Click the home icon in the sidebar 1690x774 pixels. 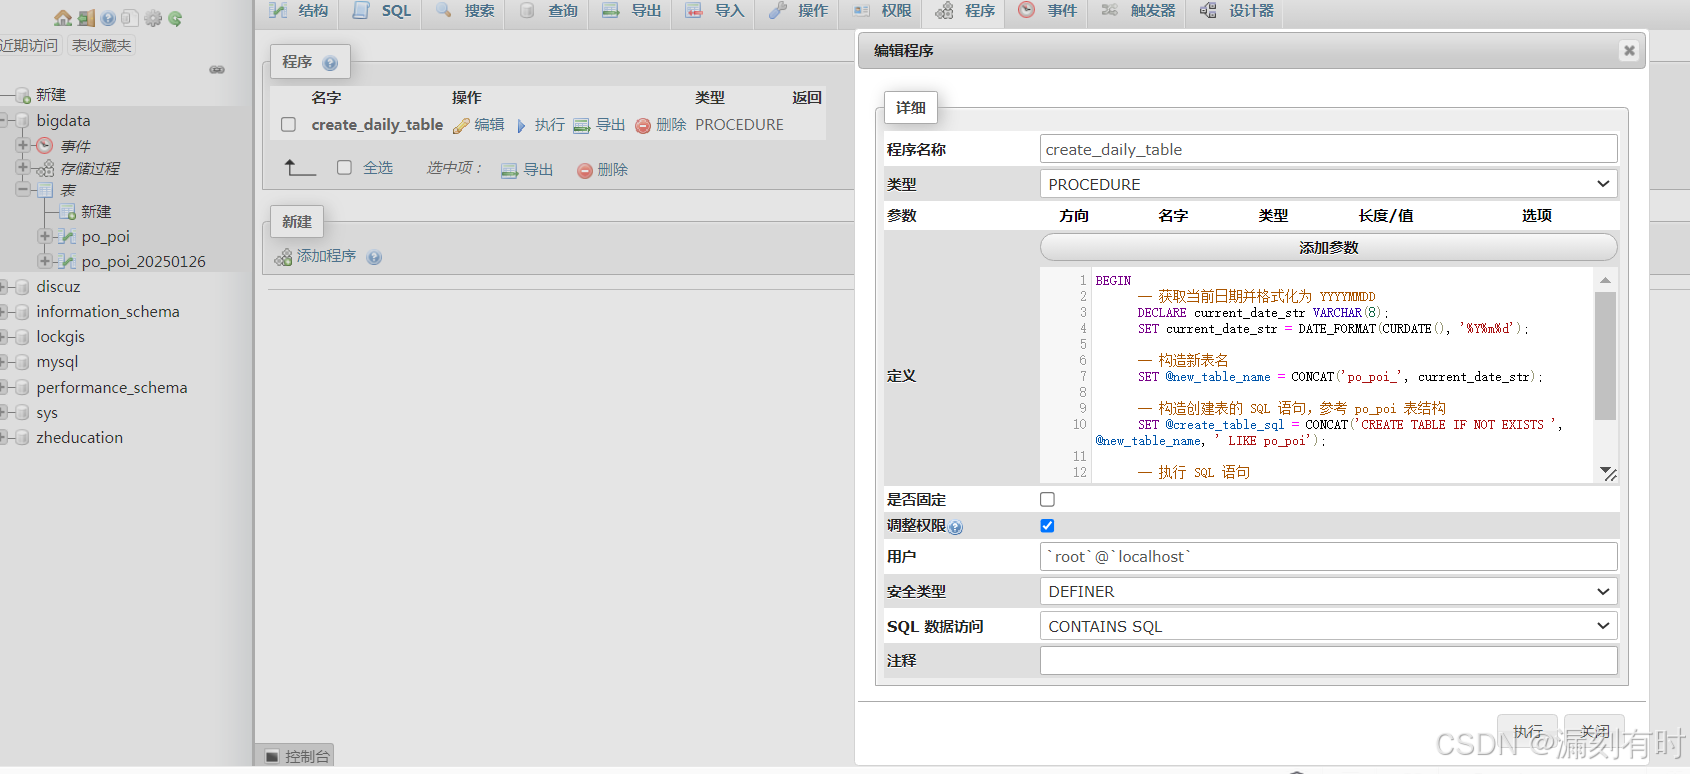point(63,18)
